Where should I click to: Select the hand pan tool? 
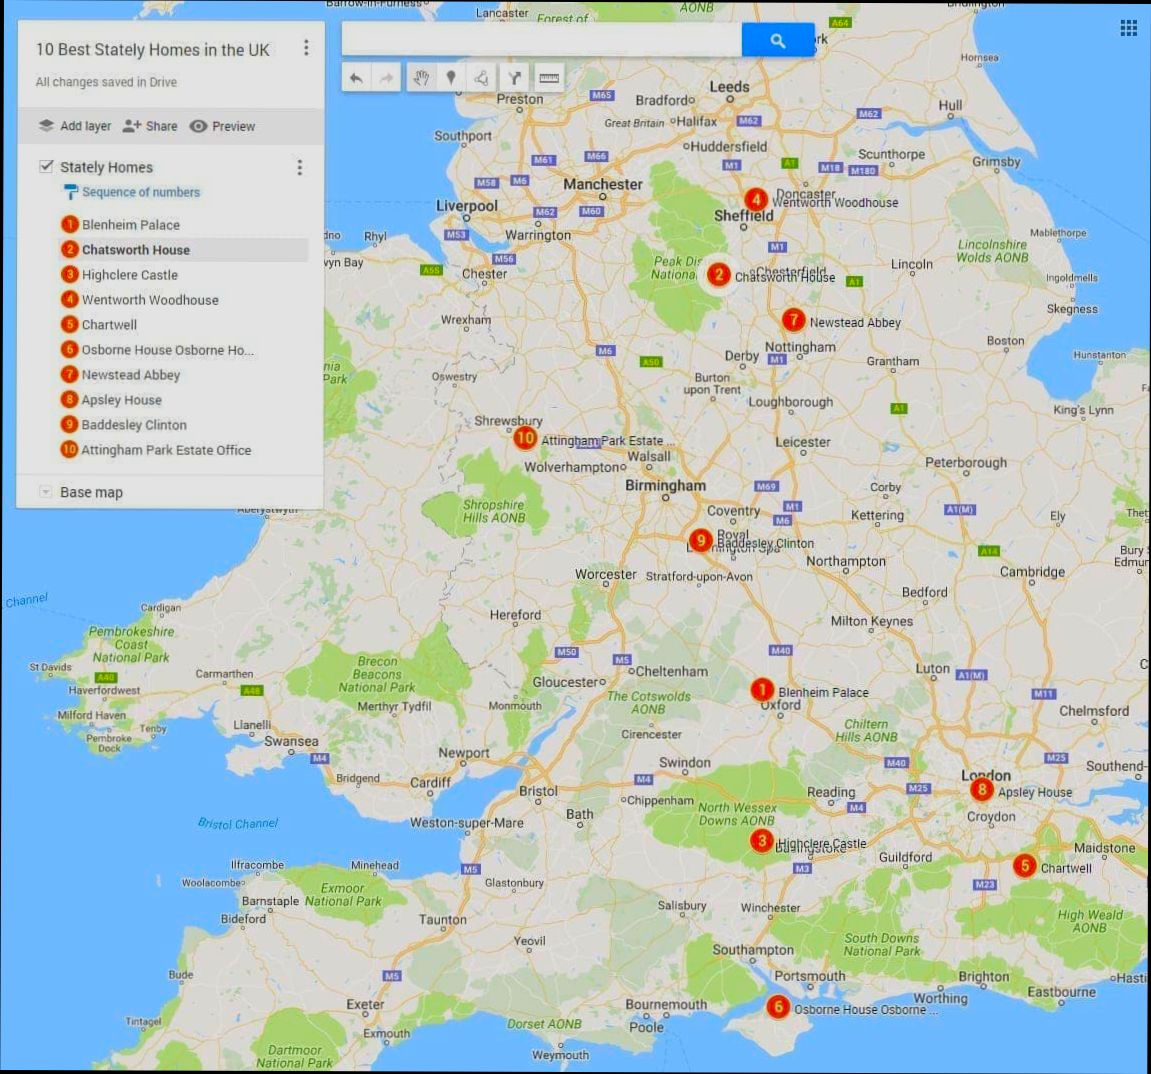[x=422, y=77]
